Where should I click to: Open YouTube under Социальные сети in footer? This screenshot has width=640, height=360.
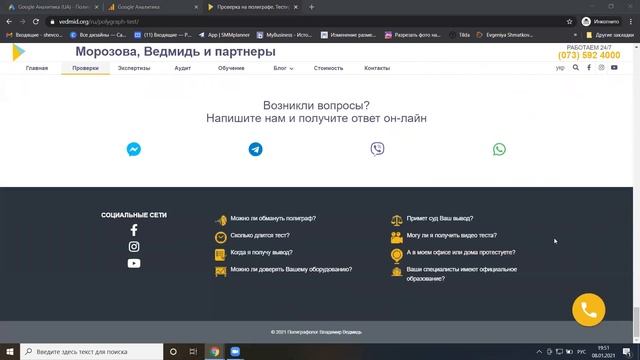pos(134,263)
